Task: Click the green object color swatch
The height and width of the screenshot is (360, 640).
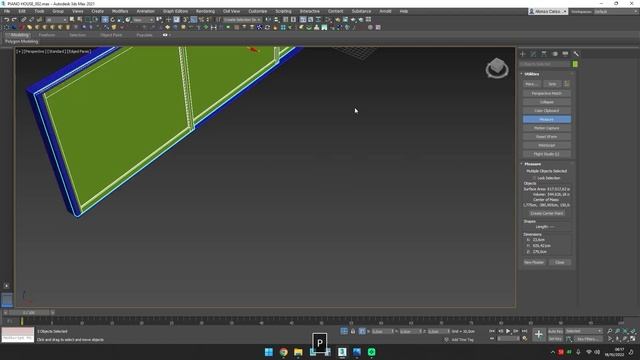Action: click(575, 64)
